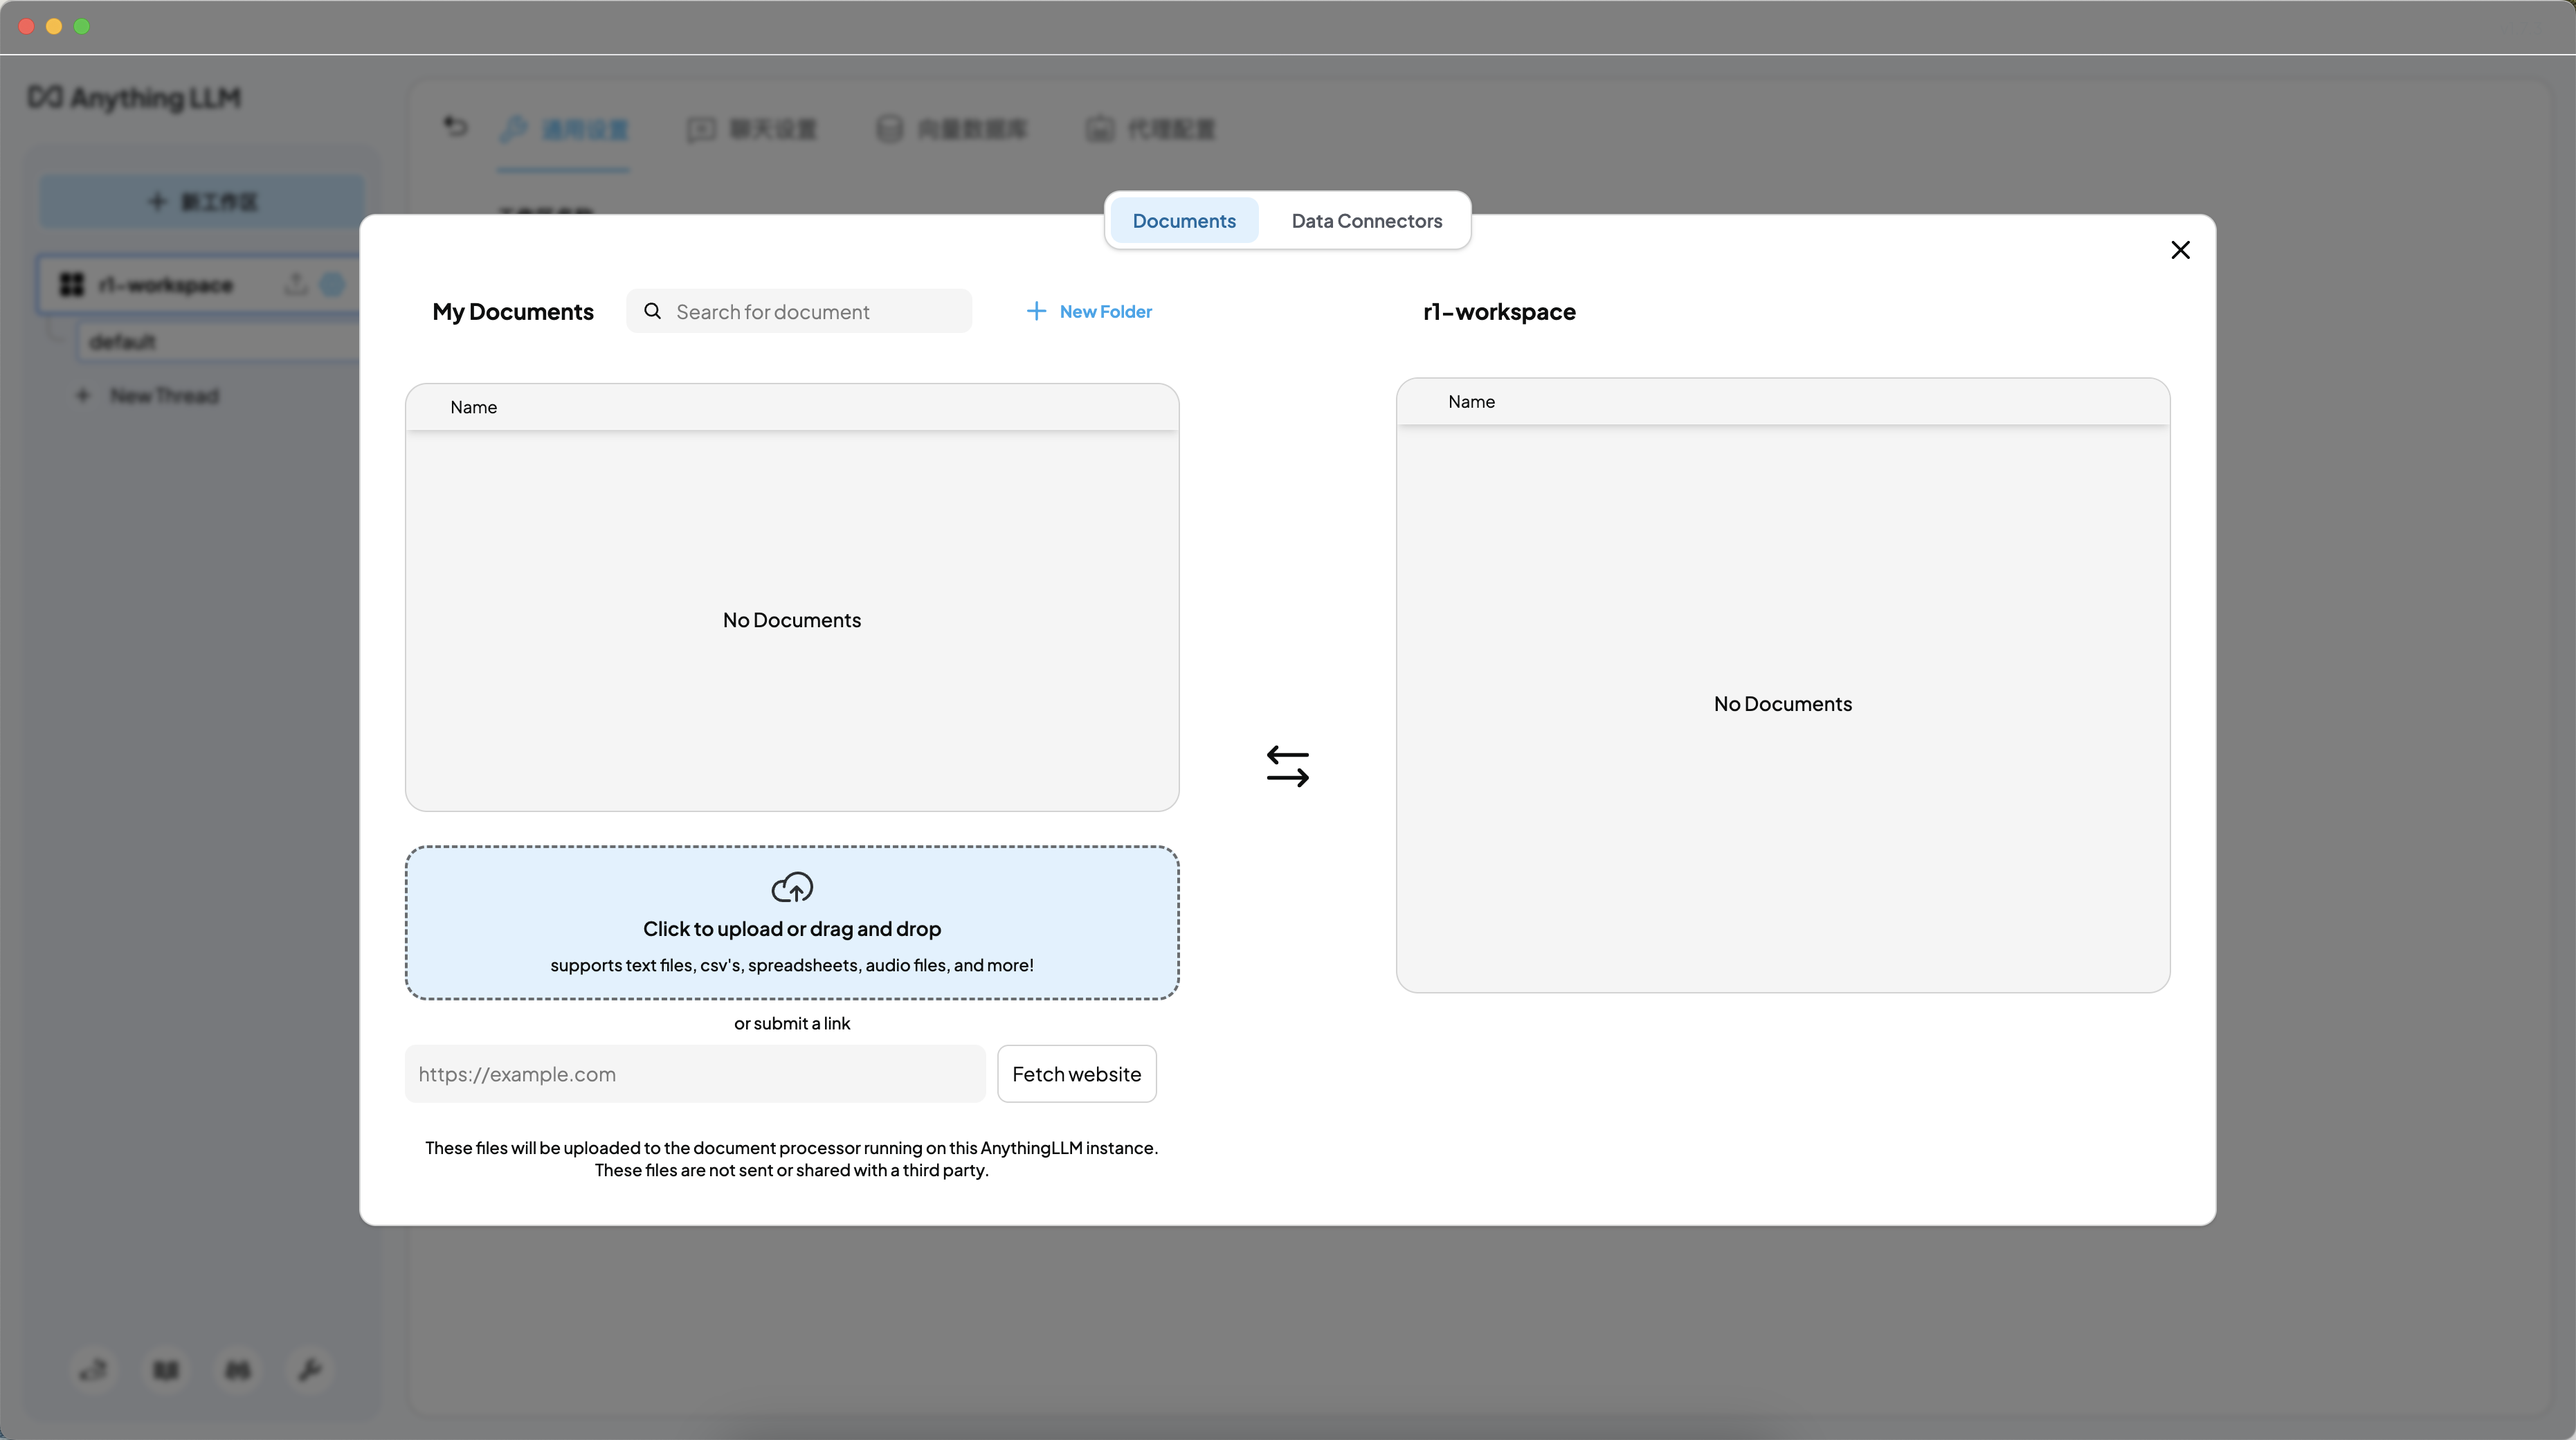Close the documents modal with X
The width and height of the screenshot is (2576, 1440).
[2180, 250]
